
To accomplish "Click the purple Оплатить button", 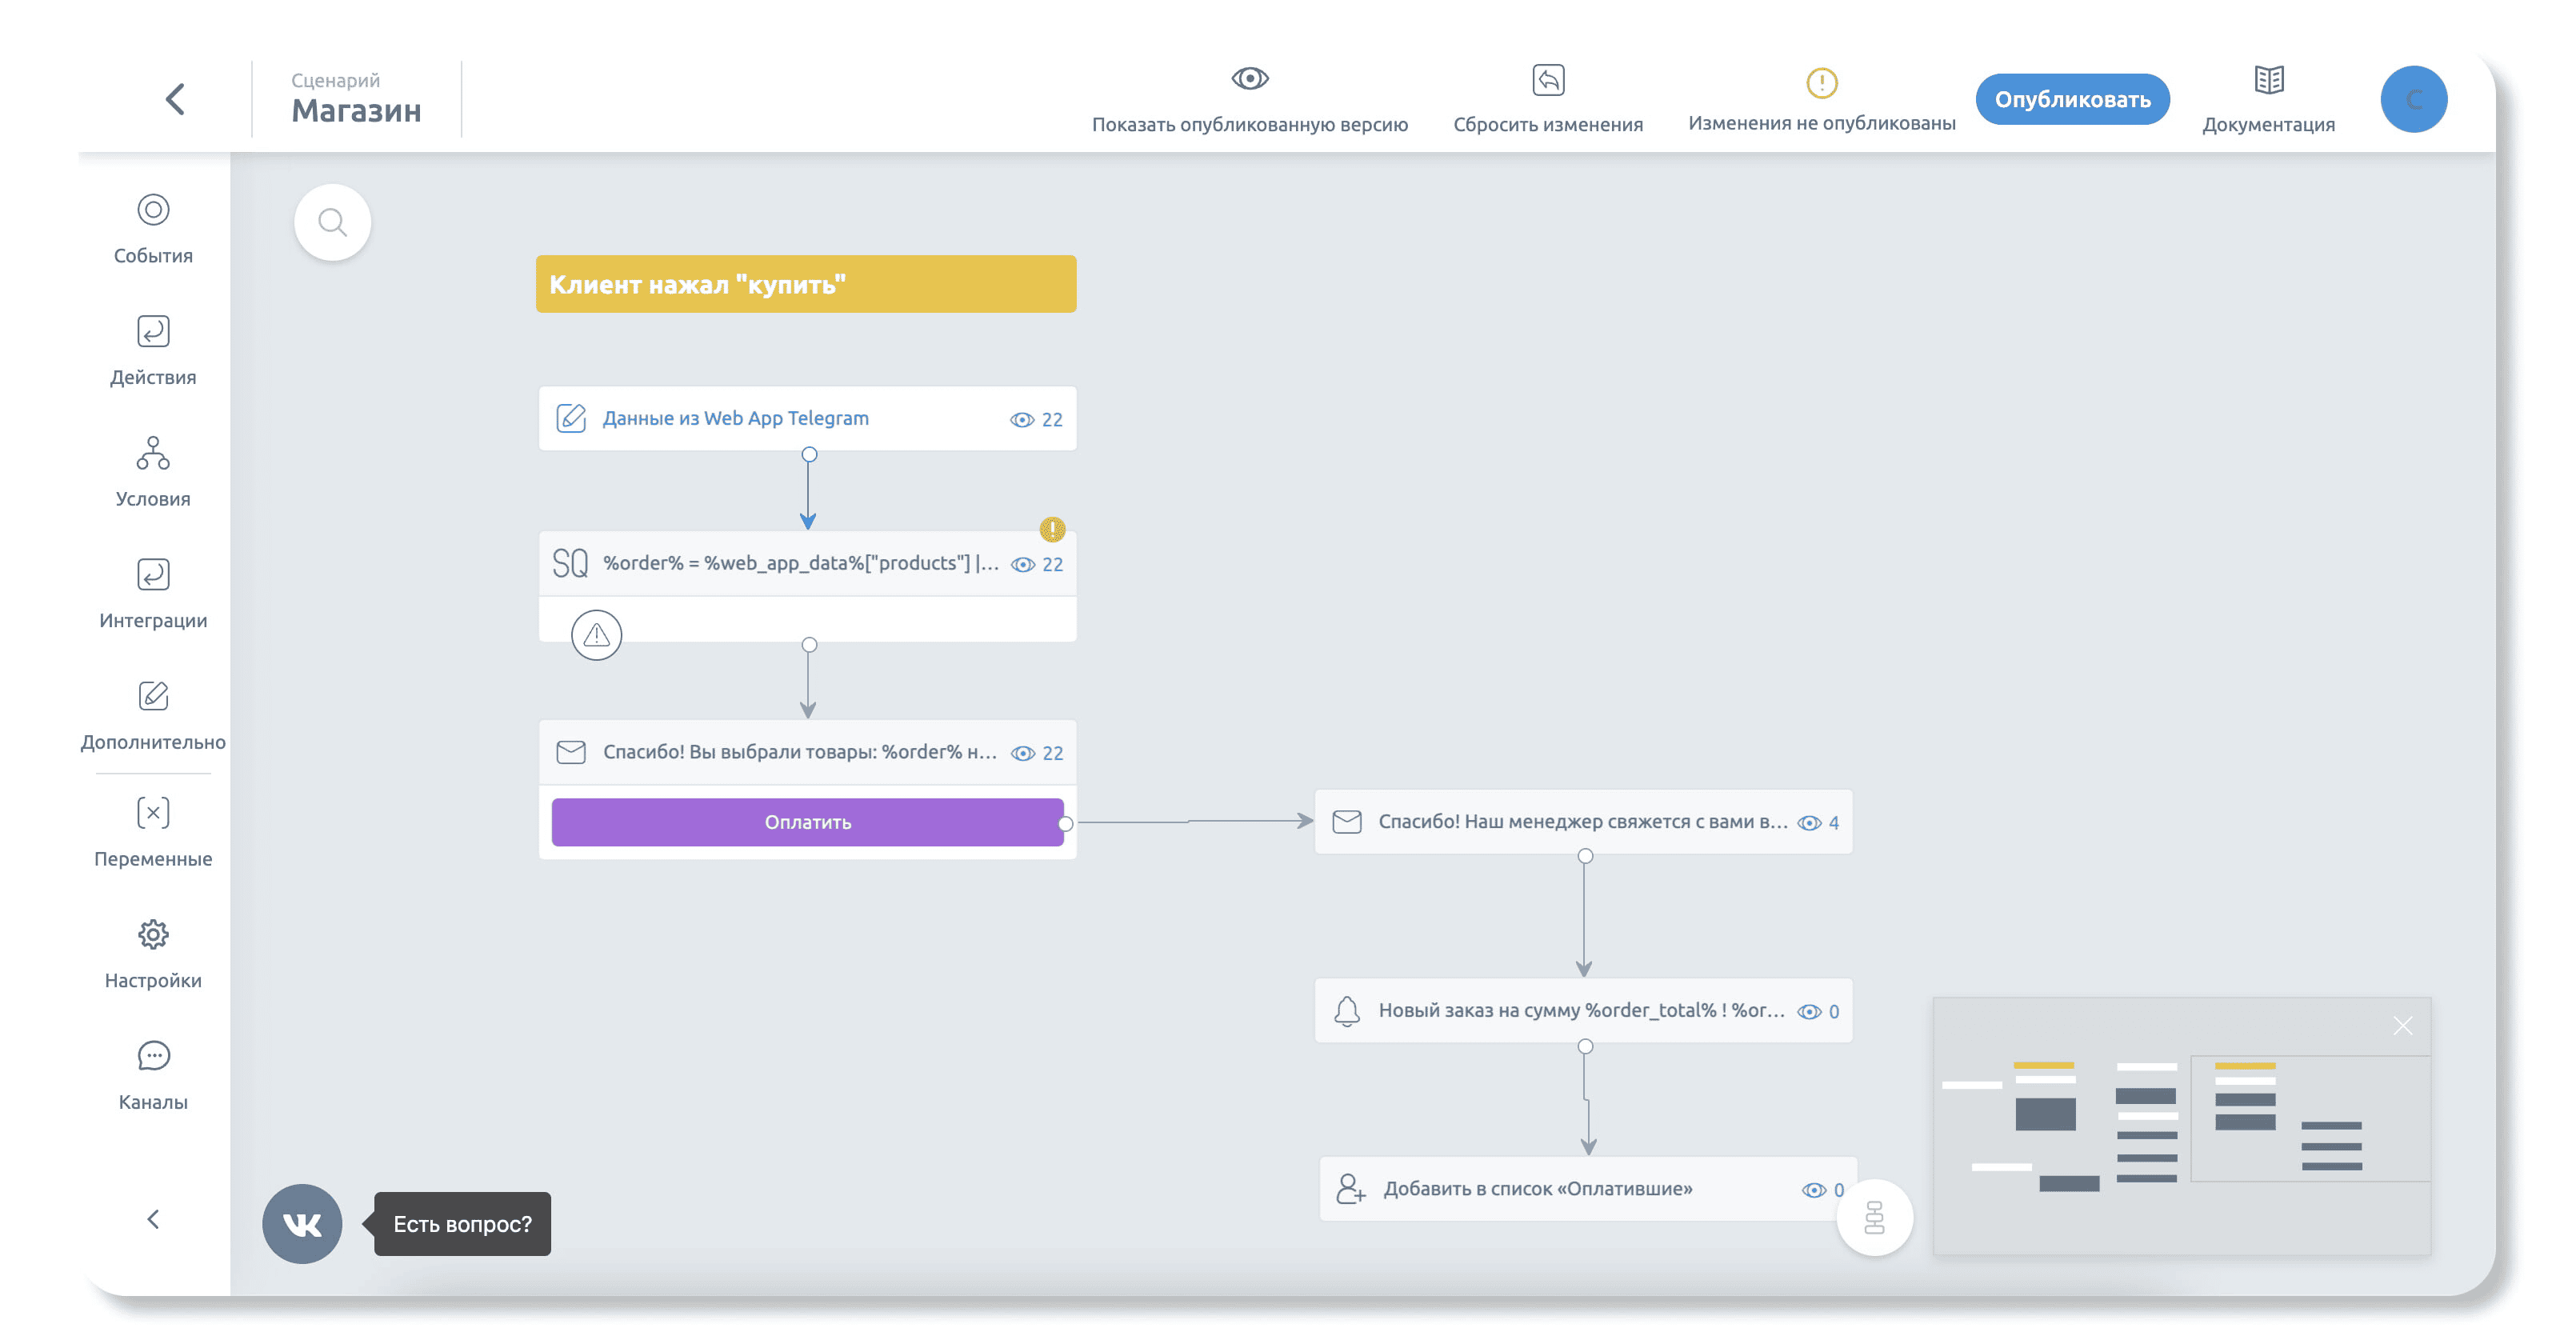I will [807, 822].
